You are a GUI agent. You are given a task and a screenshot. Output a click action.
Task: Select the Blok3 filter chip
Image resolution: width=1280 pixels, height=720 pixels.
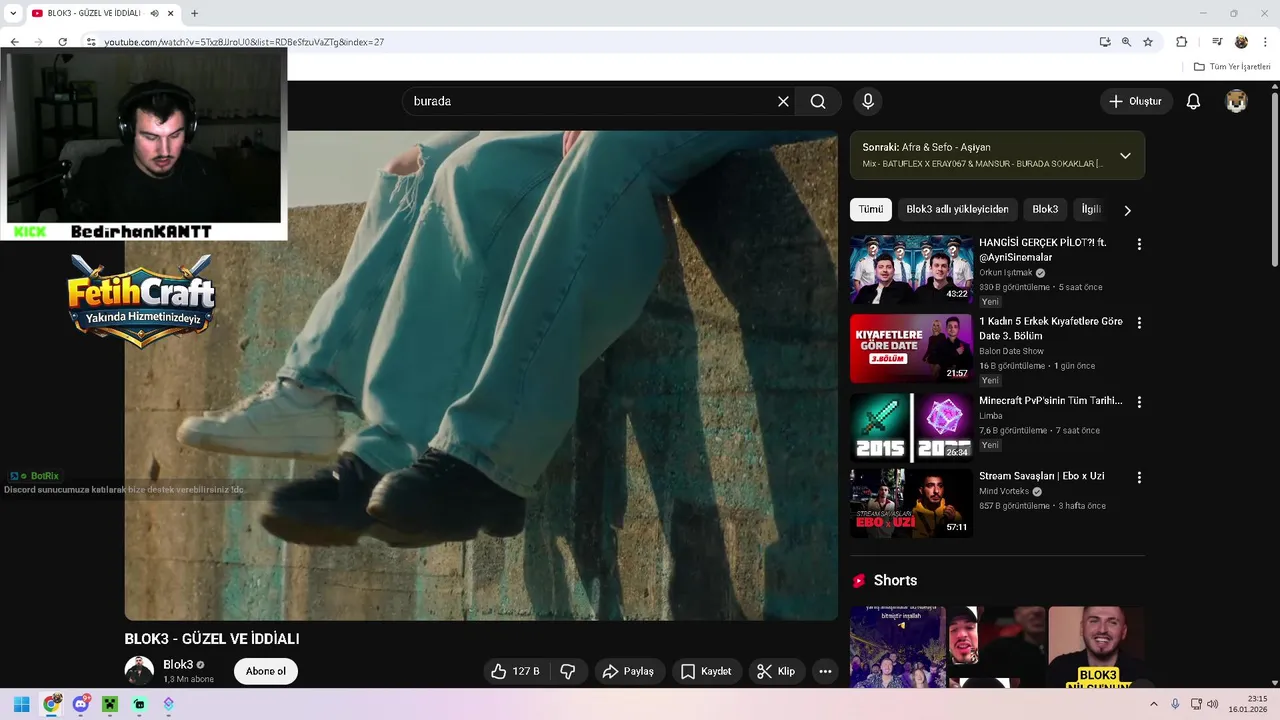(1045, 209)
